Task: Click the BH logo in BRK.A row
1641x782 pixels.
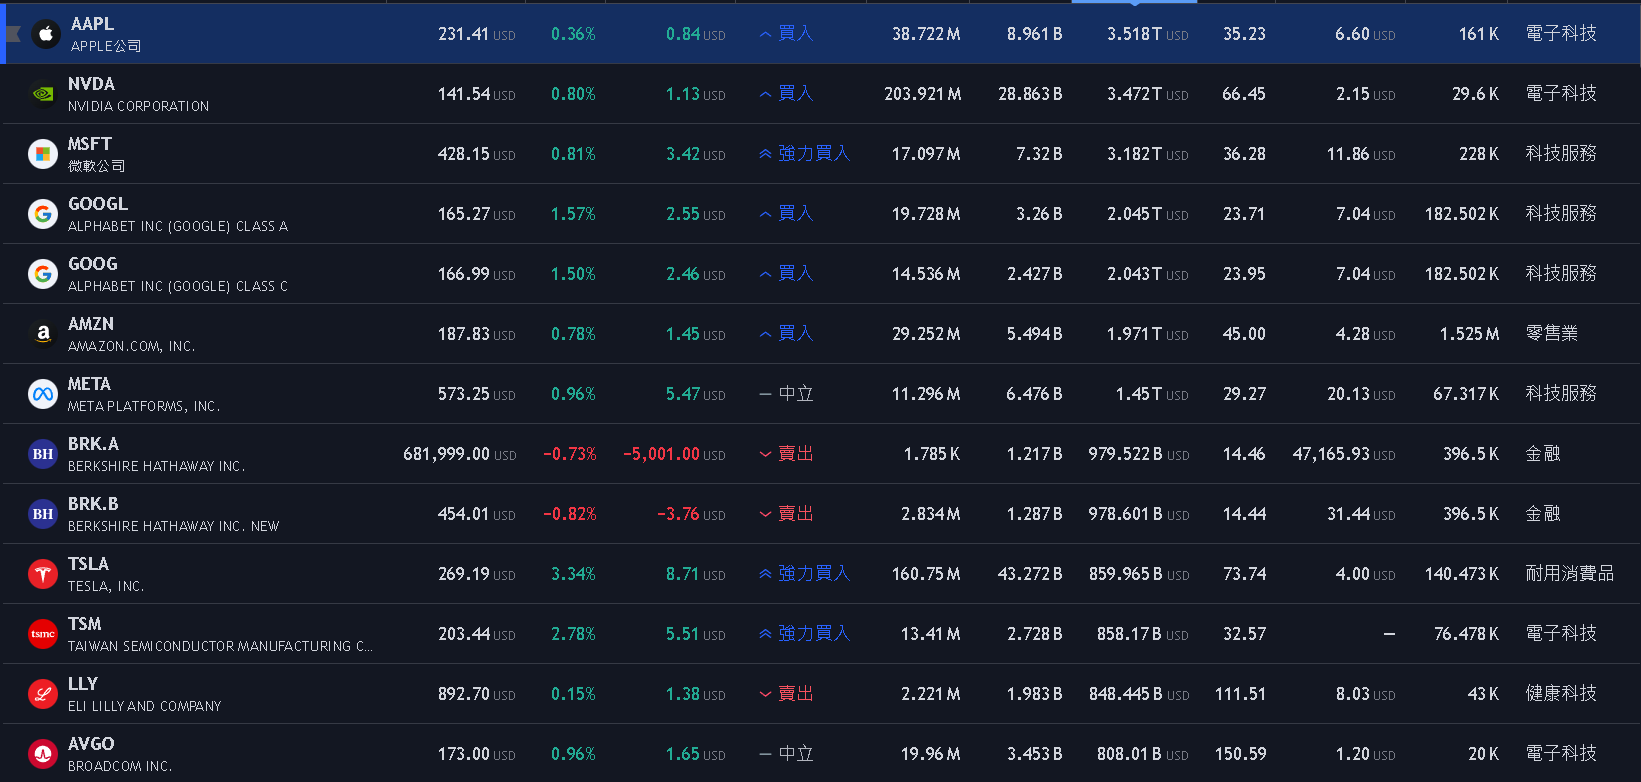Action: (x=43, y=454)
